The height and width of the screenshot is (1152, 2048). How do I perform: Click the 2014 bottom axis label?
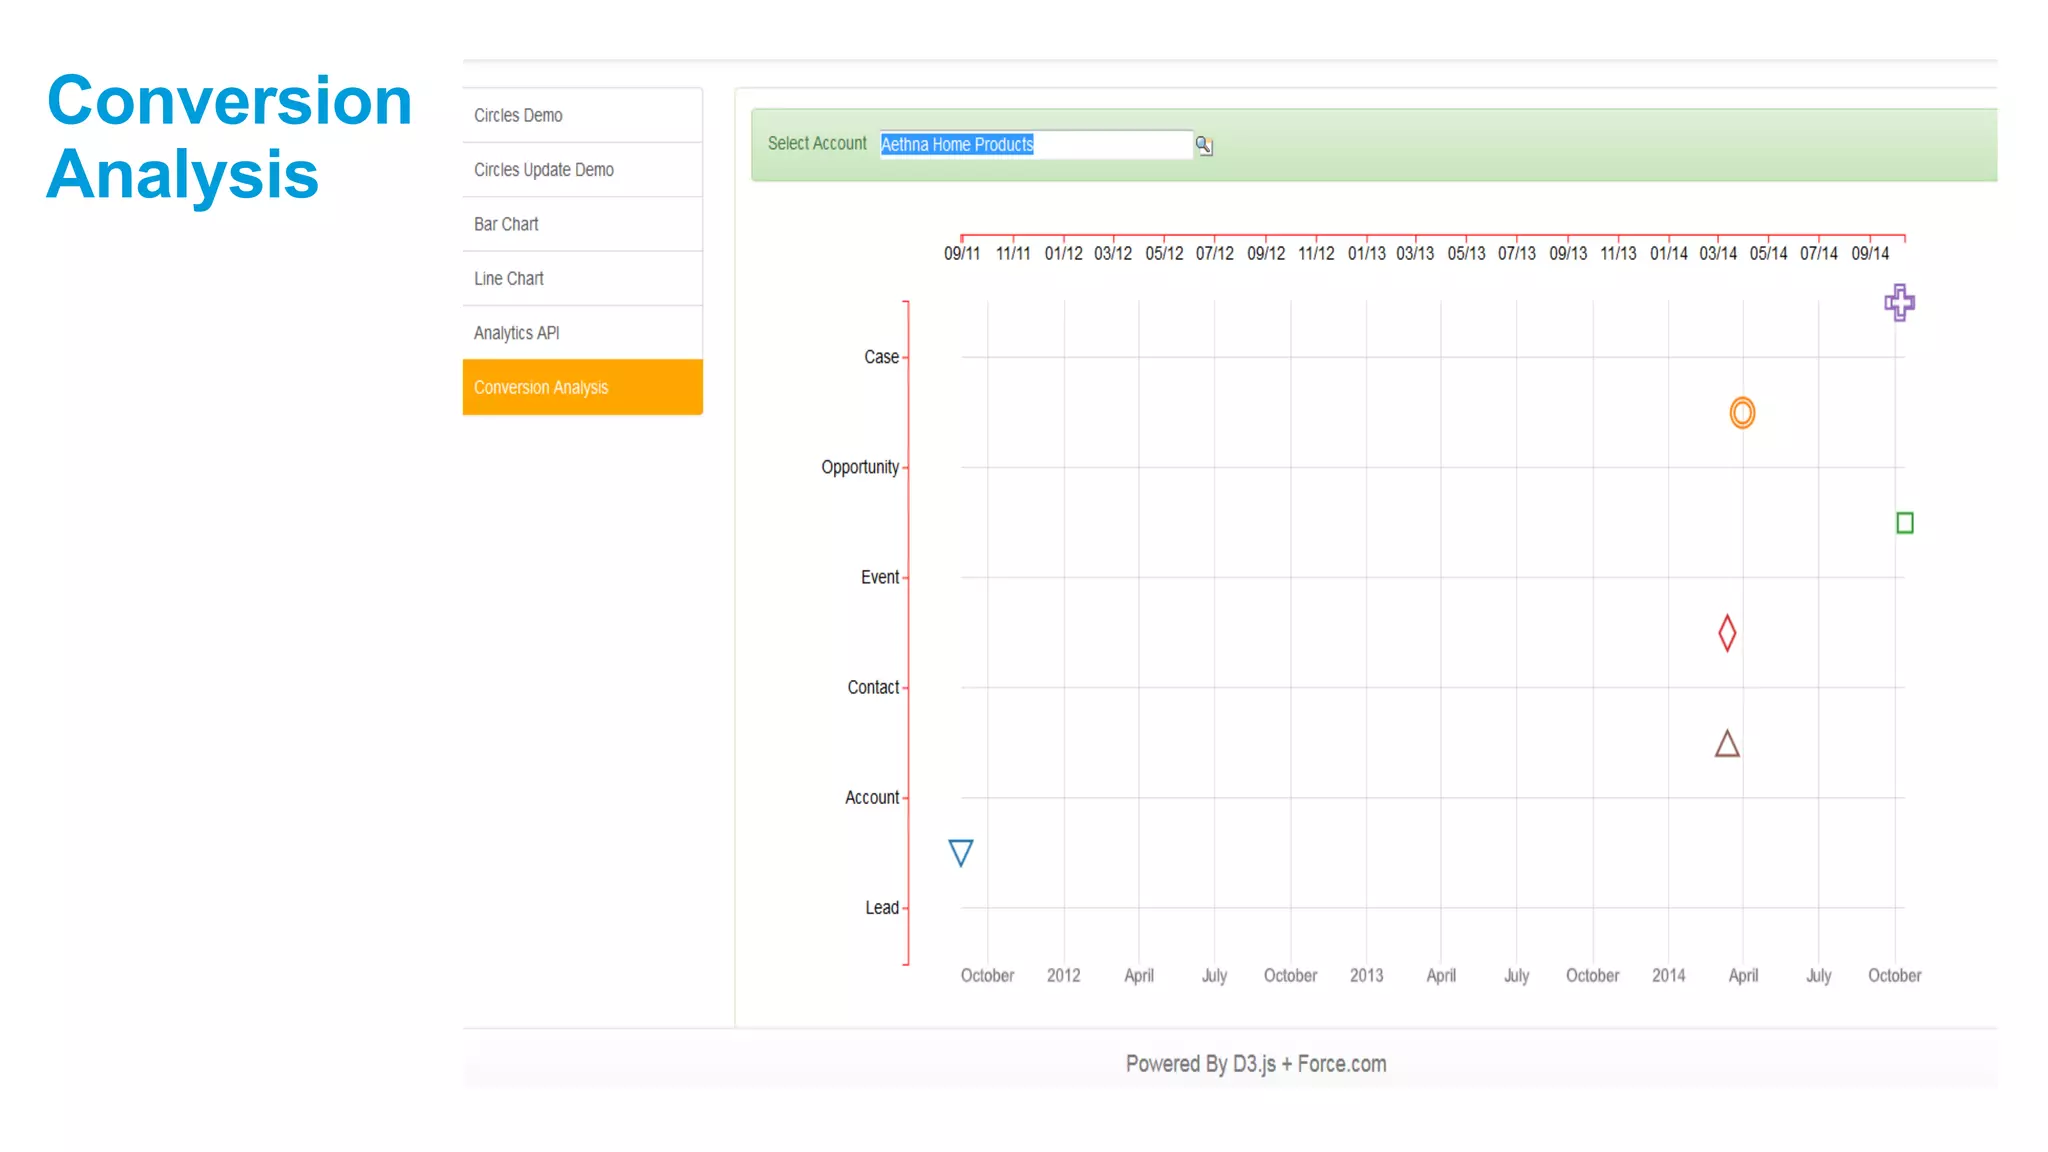coord(1668,975)
